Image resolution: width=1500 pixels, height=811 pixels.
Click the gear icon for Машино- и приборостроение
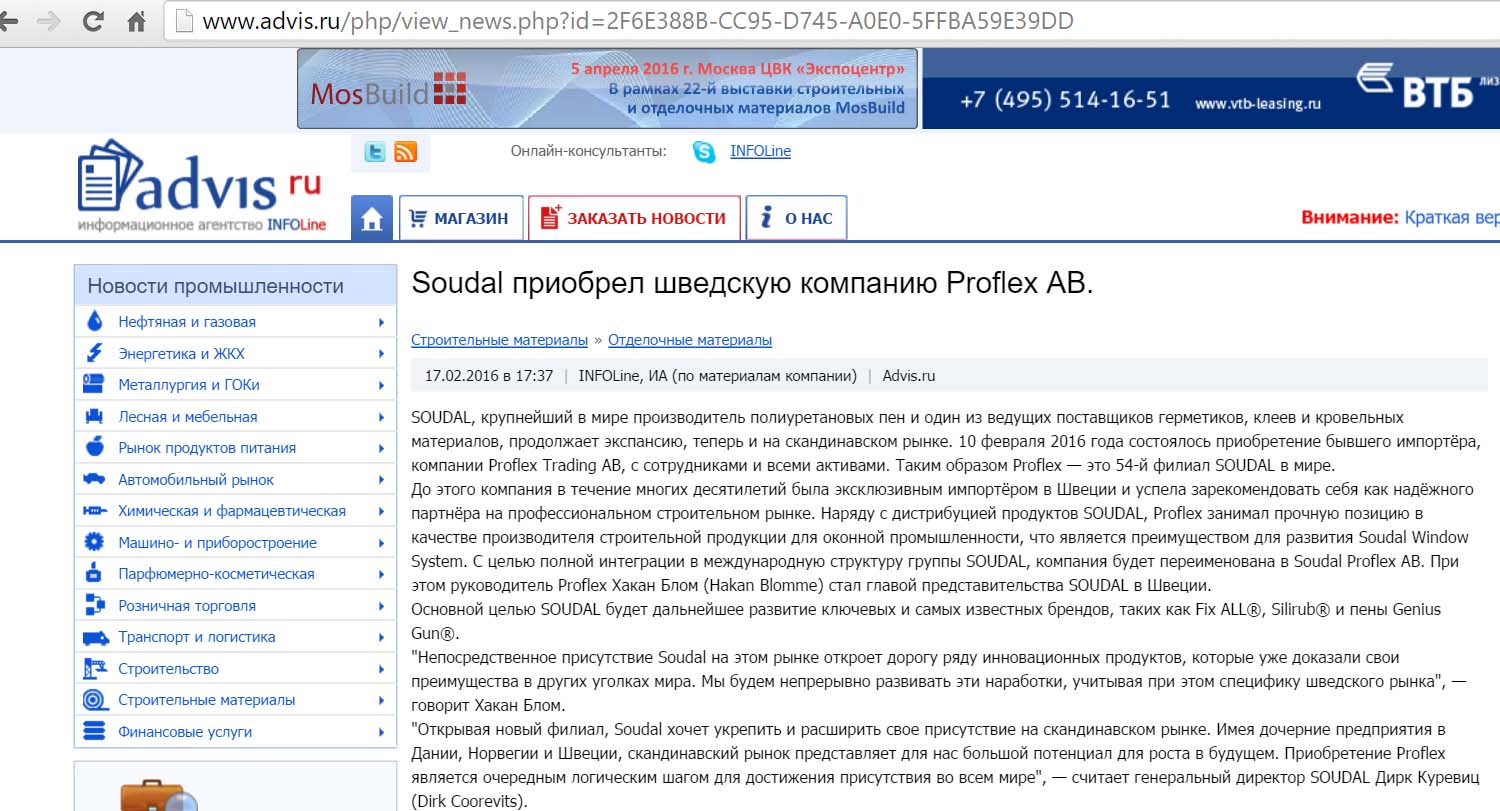[95, 542]
